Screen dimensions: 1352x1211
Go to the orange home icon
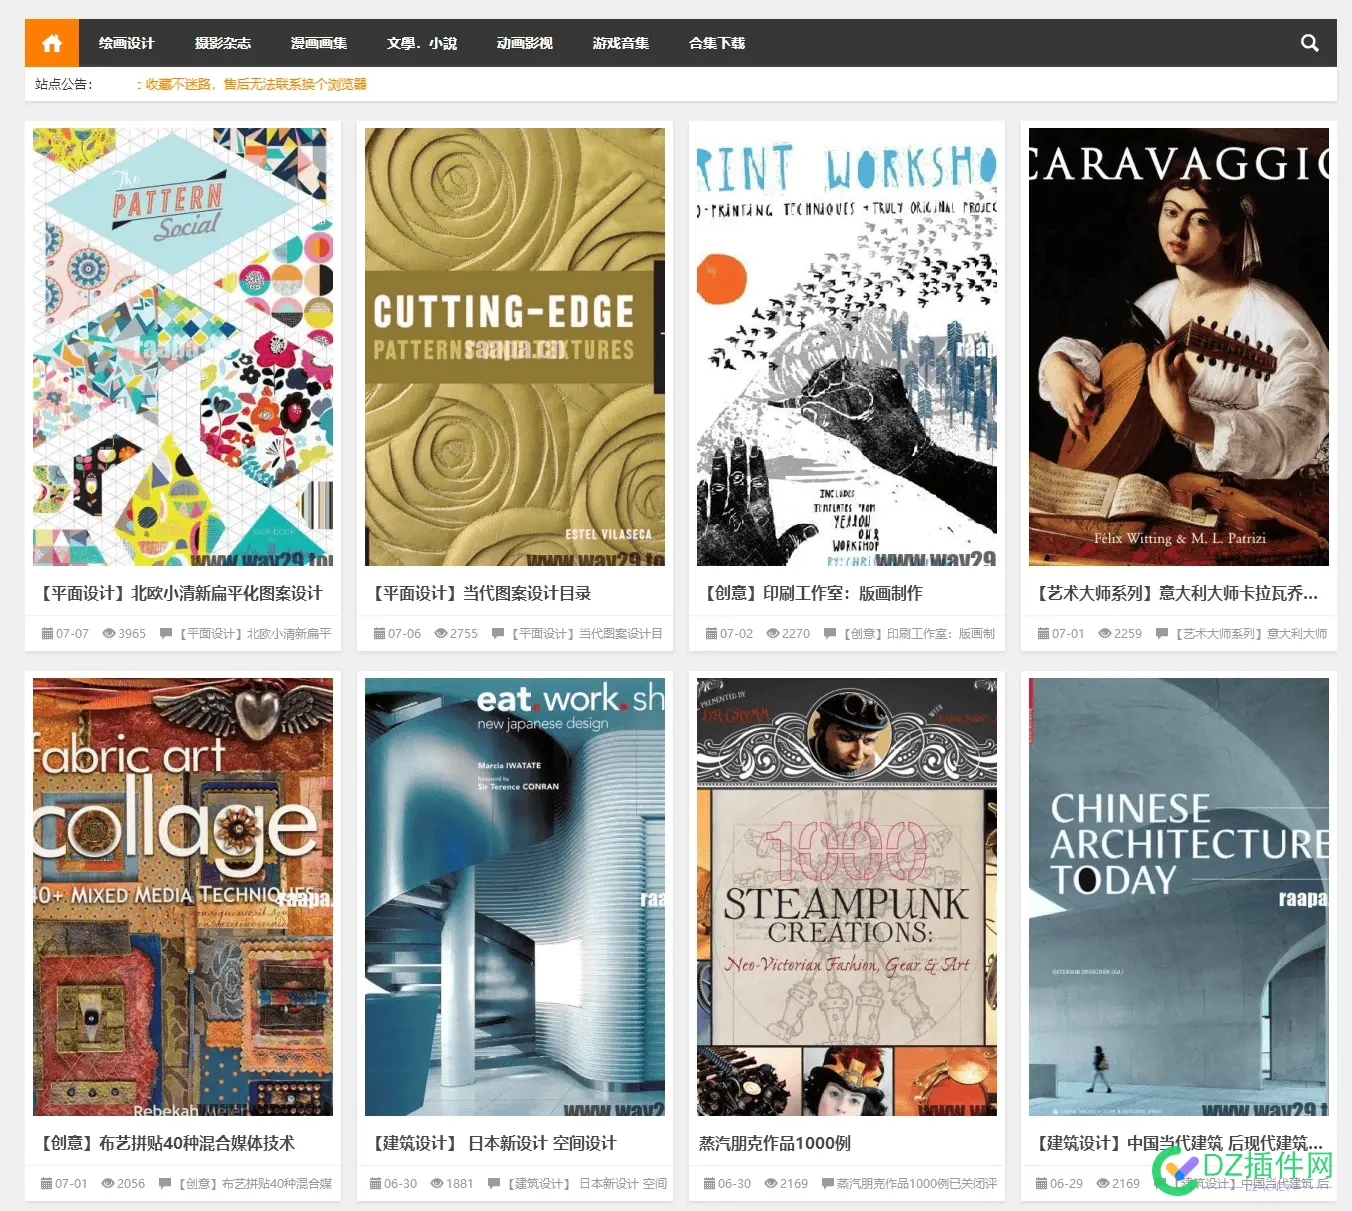tap(52, 43)
